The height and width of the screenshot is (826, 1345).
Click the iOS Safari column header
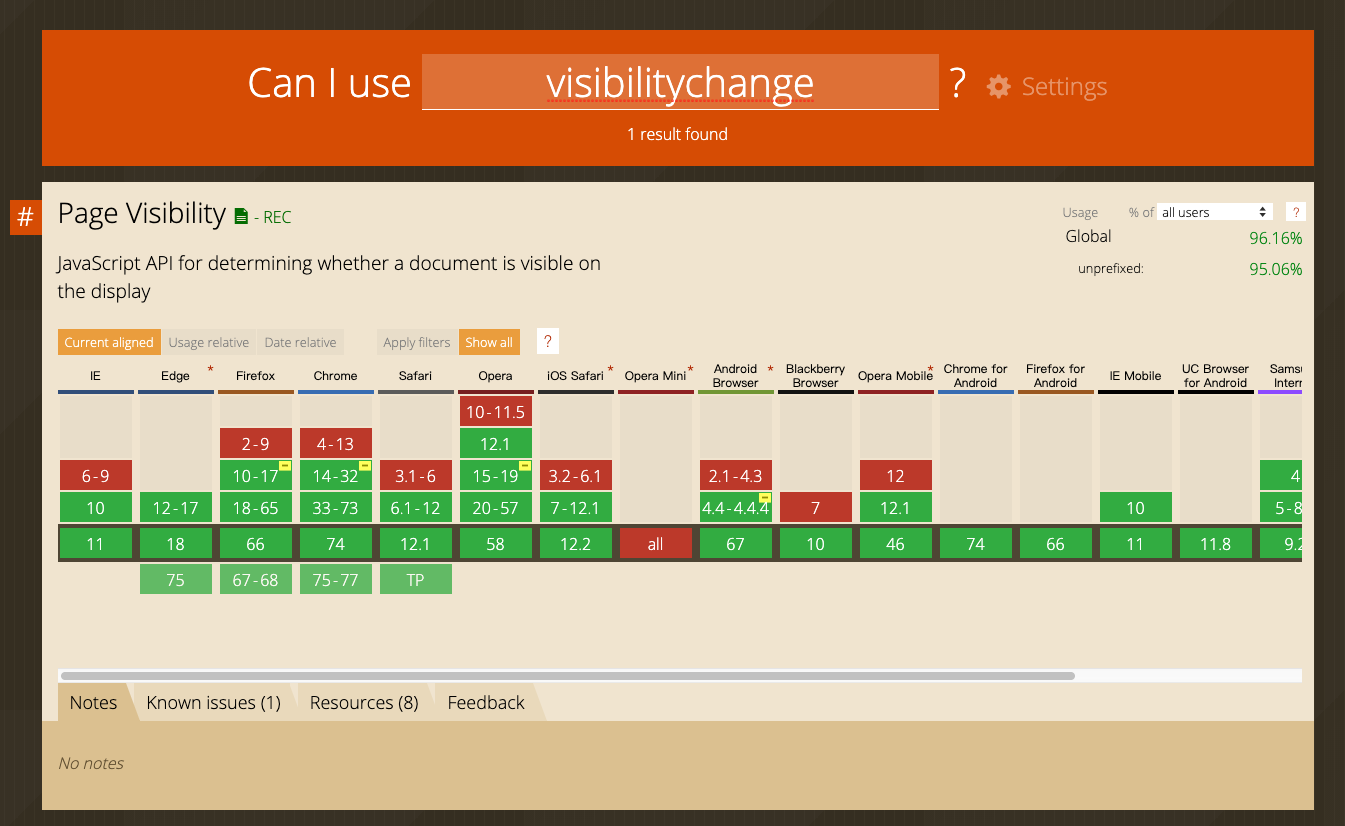pyautogui.click(x=575, y=376)
